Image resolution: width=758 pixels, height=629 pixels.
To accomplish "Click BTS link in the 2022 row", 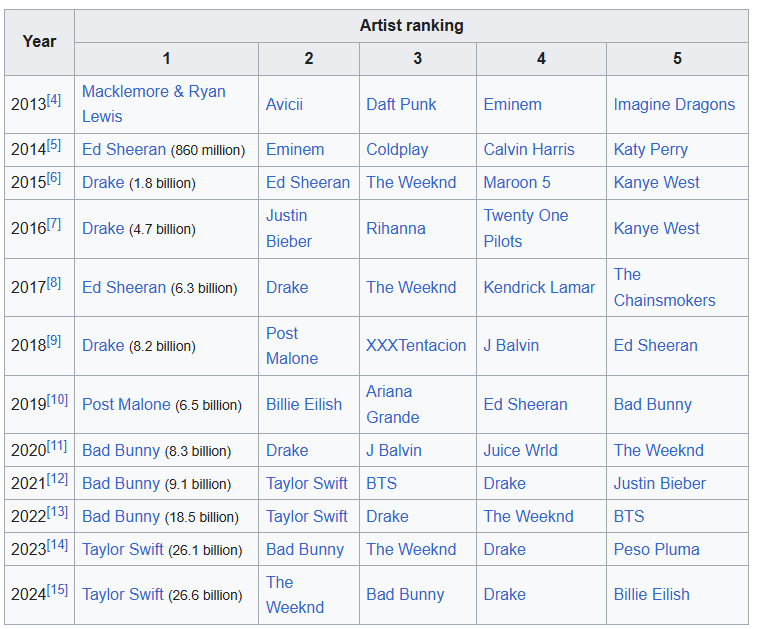I will click(x=629, y=516).
